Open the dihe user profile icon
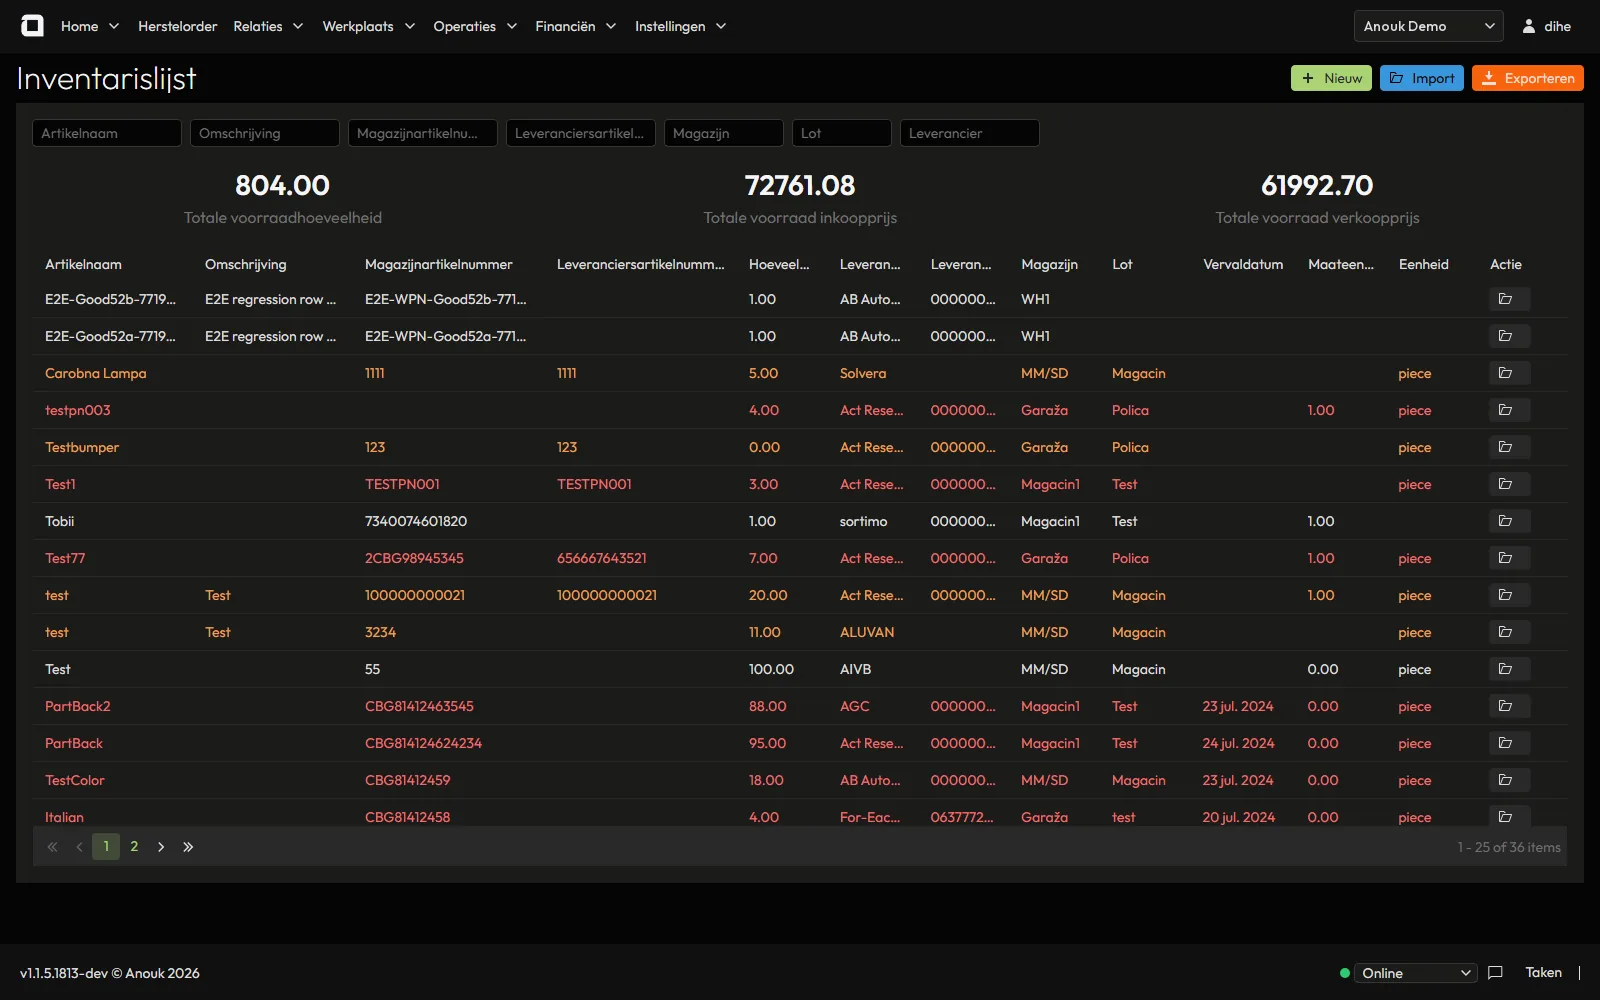The width and height of the screenshot is (1600, 1000). pyautogui.click(x=1529, y=26)
